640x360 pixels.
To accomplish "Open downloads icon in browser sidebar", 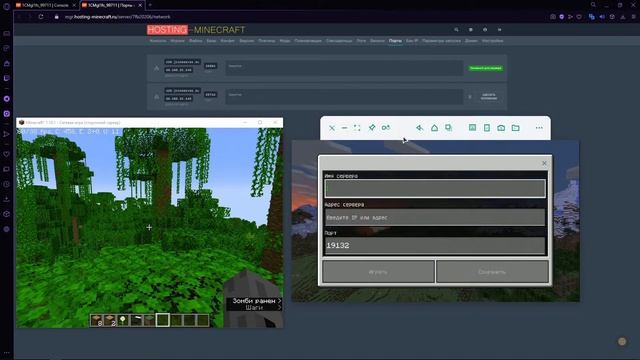I will [x=7, y=199].
